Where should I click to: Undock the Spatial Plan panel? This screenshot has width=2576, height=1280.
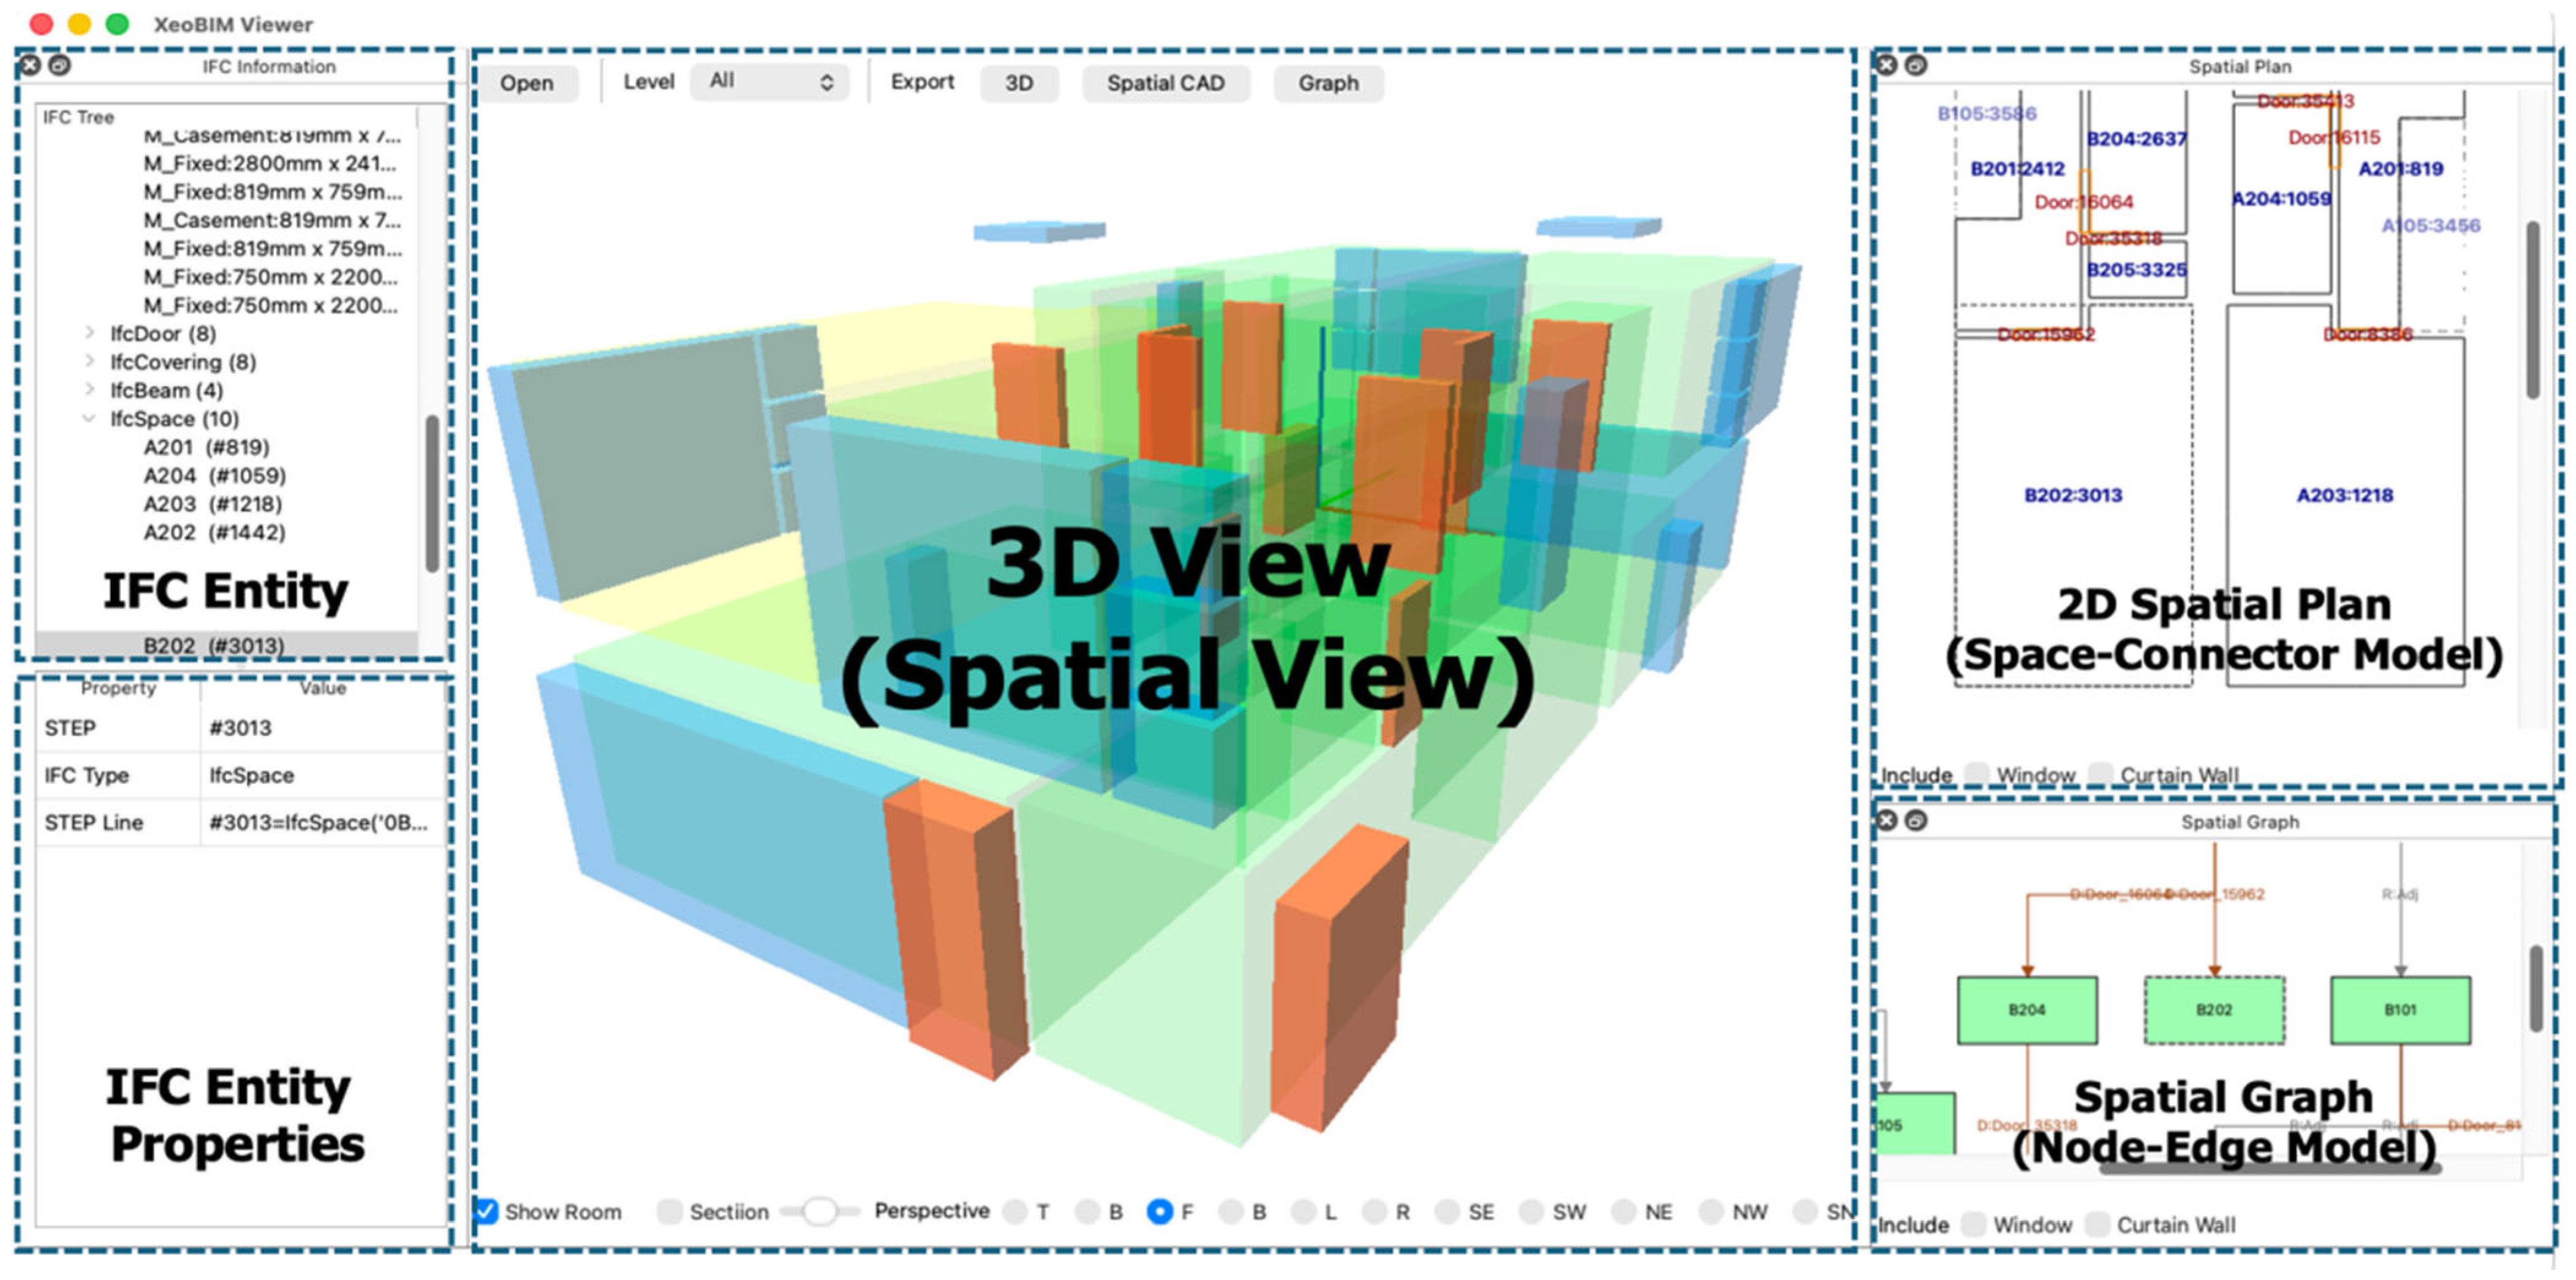[x=1915, y=65]
